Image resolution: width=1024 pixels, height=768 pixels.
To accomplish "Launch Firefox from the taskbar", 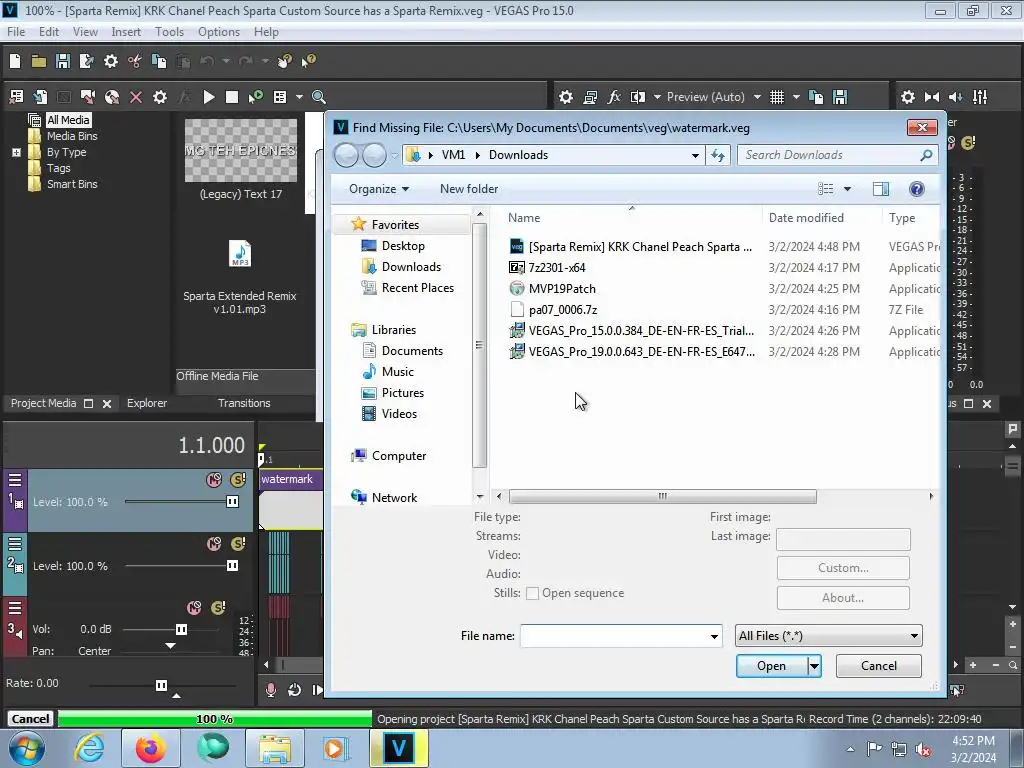I will [x=150, y=748].
